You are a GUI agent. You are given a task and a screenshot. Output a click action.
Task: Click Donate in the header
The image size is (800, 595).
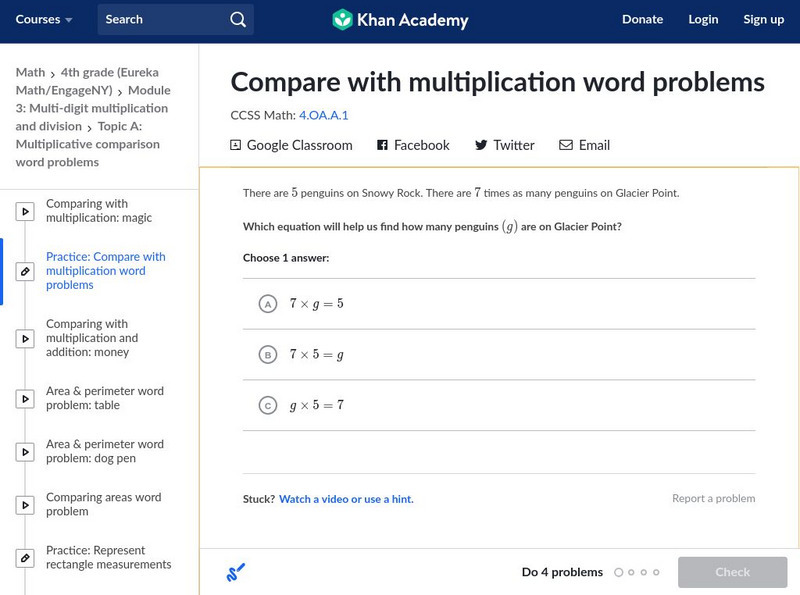point(642,19)
